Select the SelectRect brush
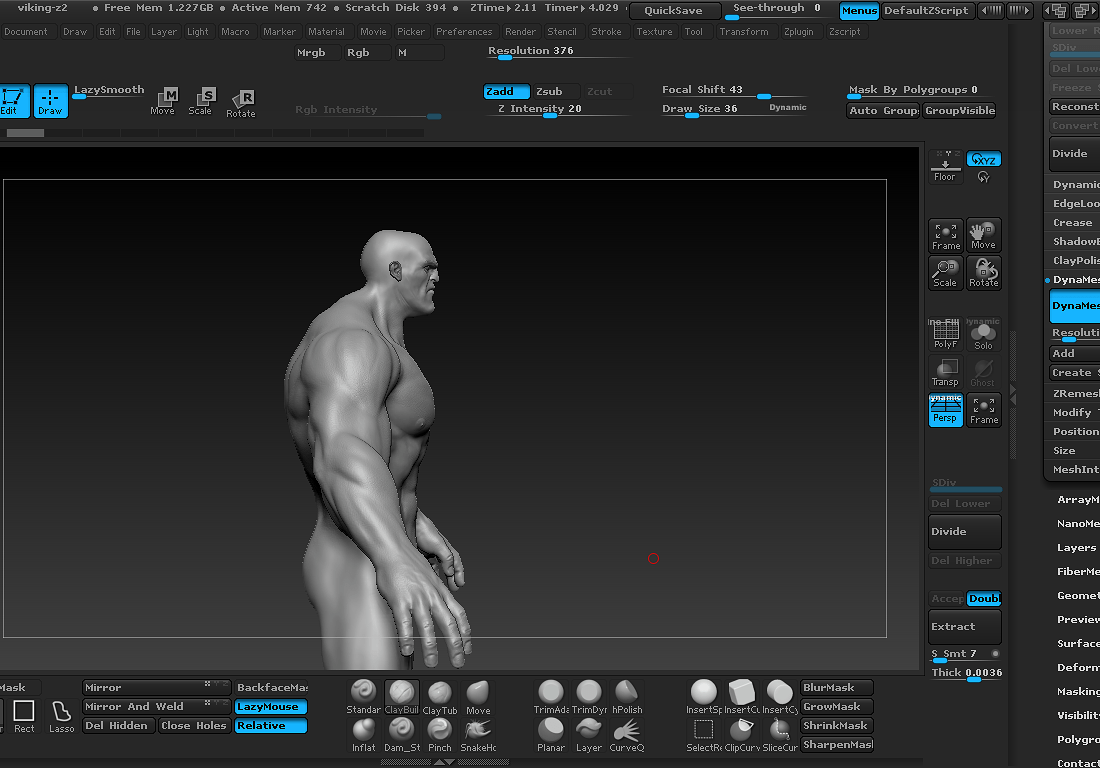This screenshot has width=1100, height=768. click(704, 735)
